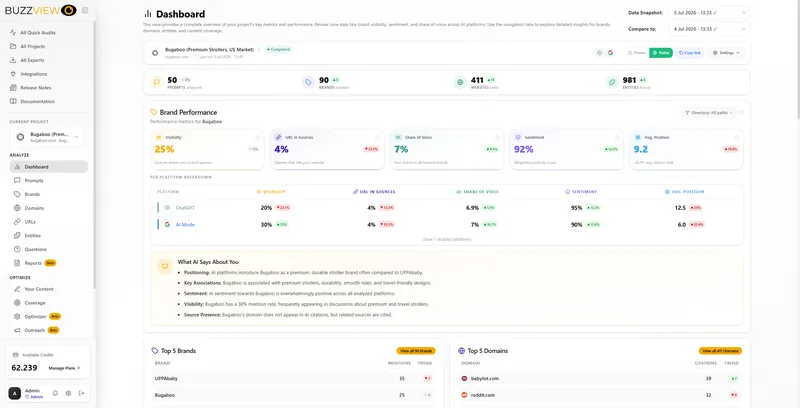Click the Copy link button

tap(690, 53)
